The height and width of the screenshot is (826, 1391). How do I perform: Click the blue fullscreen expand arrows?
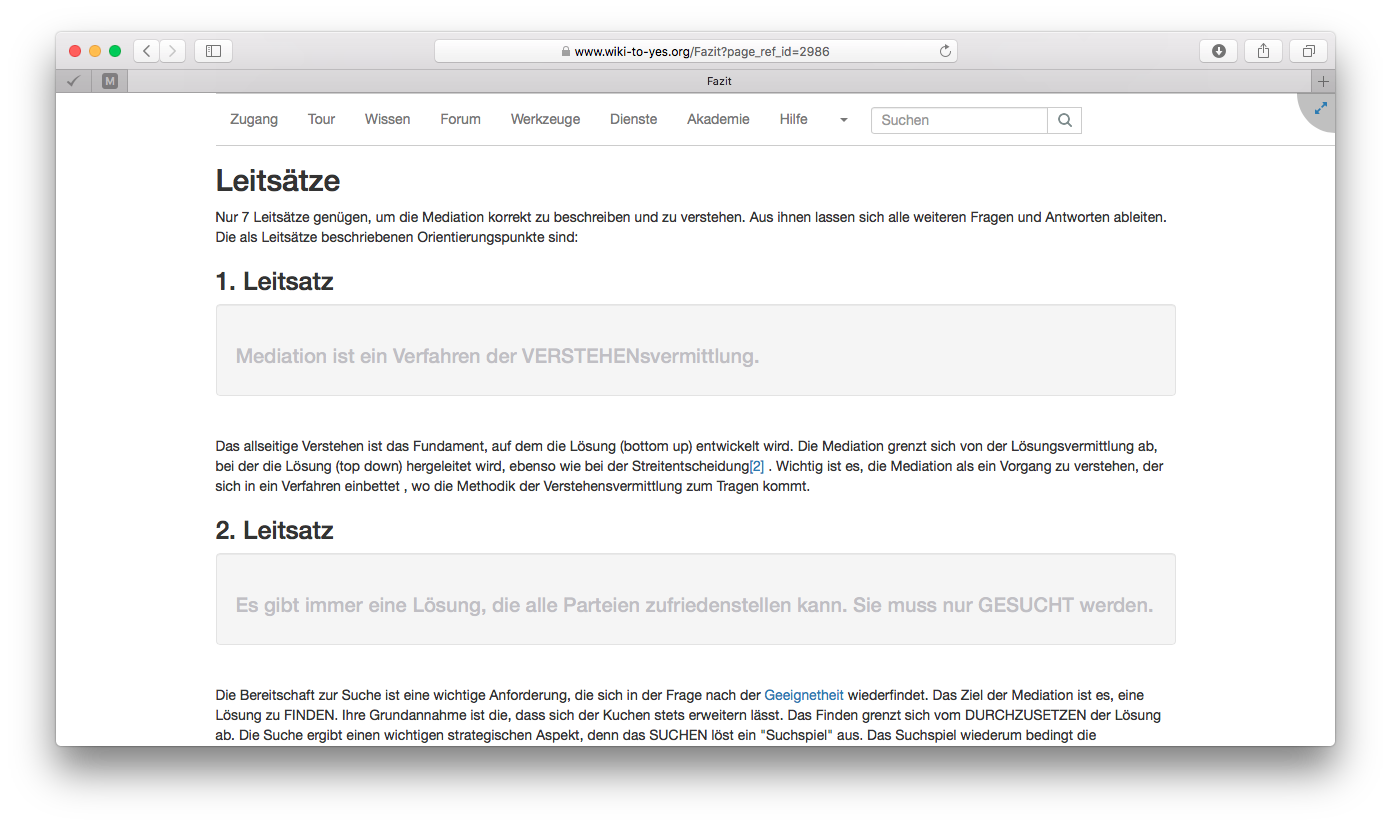point(1320,108)
